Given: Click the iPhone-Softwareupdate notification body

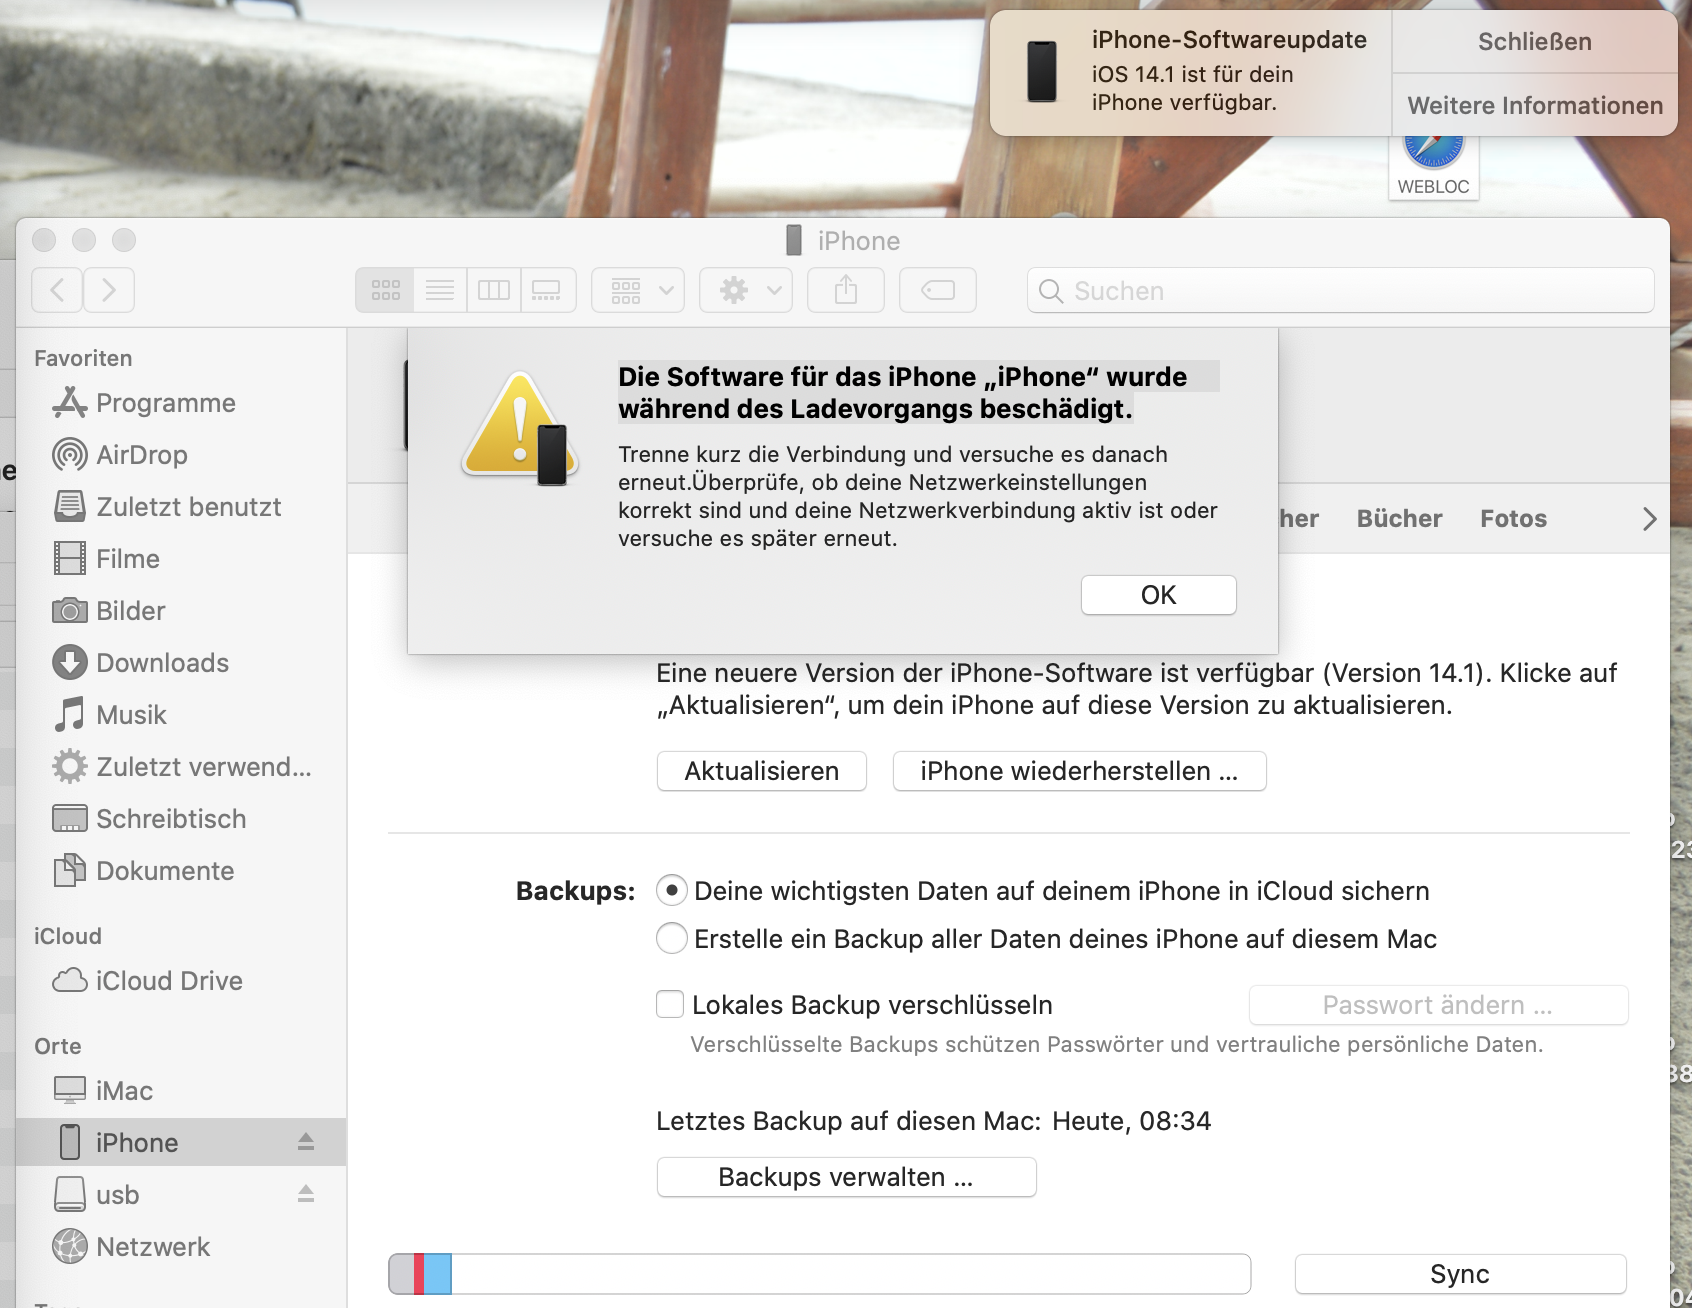Looking at the screenshot, I should tap(1190, 73).
